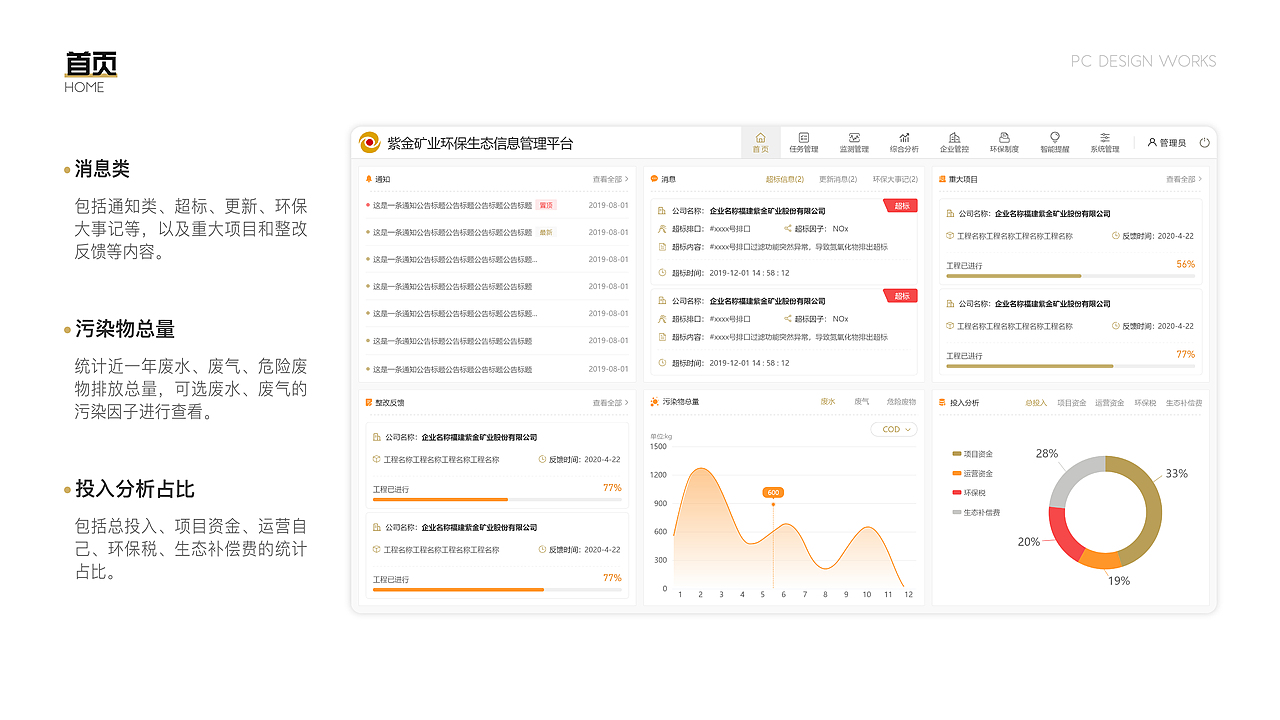Click month 12 on the chart axis
Image resolution: width=1280 pixels, height=720 pixels.
(x=908, y=595)
